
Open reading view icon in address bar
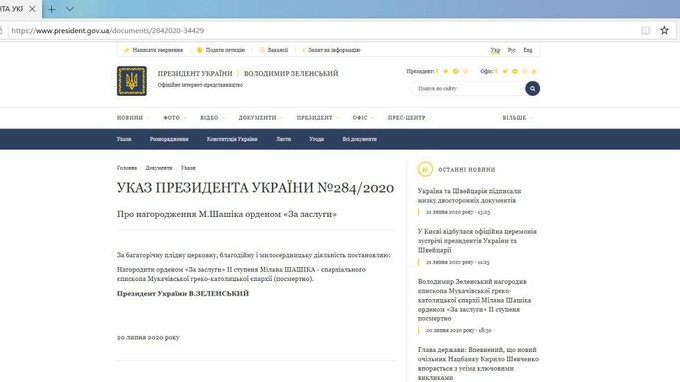point(645,30)
